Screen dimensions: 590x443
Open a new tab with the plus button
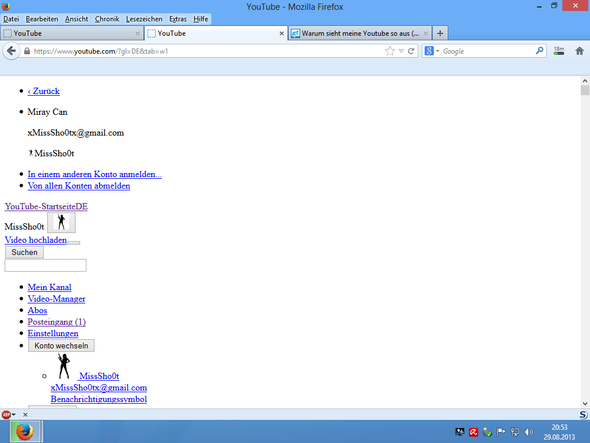440,33
